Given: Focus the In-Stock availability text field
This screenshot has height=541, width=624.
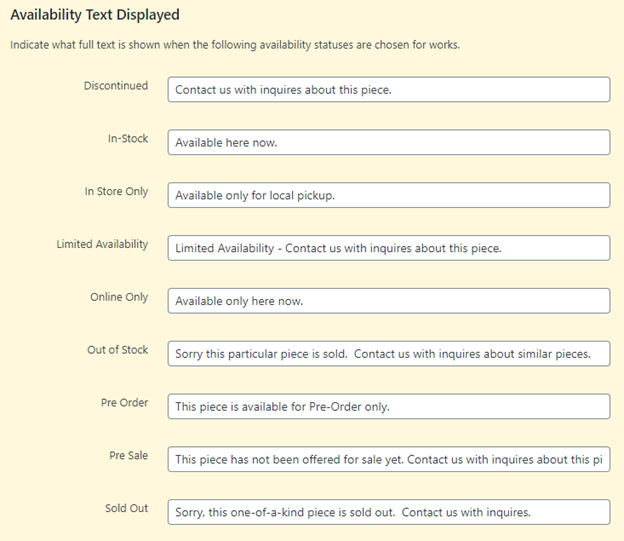Looking at the screenshot, I should point(388,142).
